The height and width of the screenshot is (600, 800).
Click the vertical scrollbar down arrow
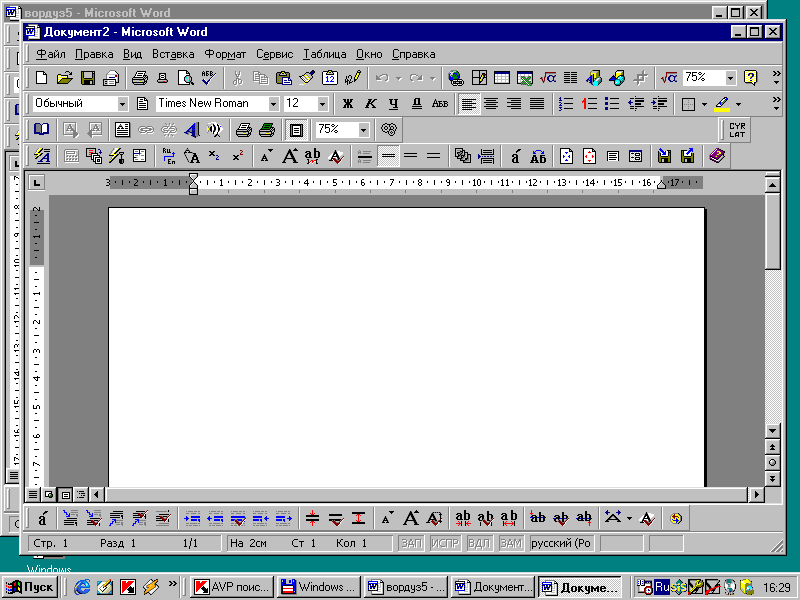772,431
